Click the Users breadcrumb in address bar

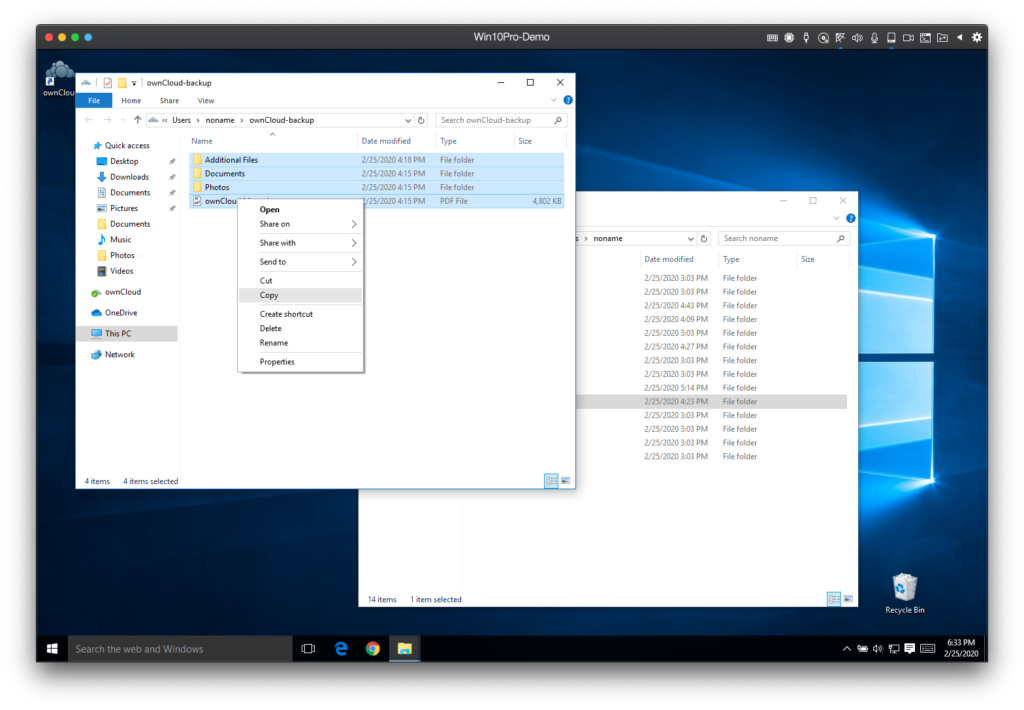click(x=182, y=120)
